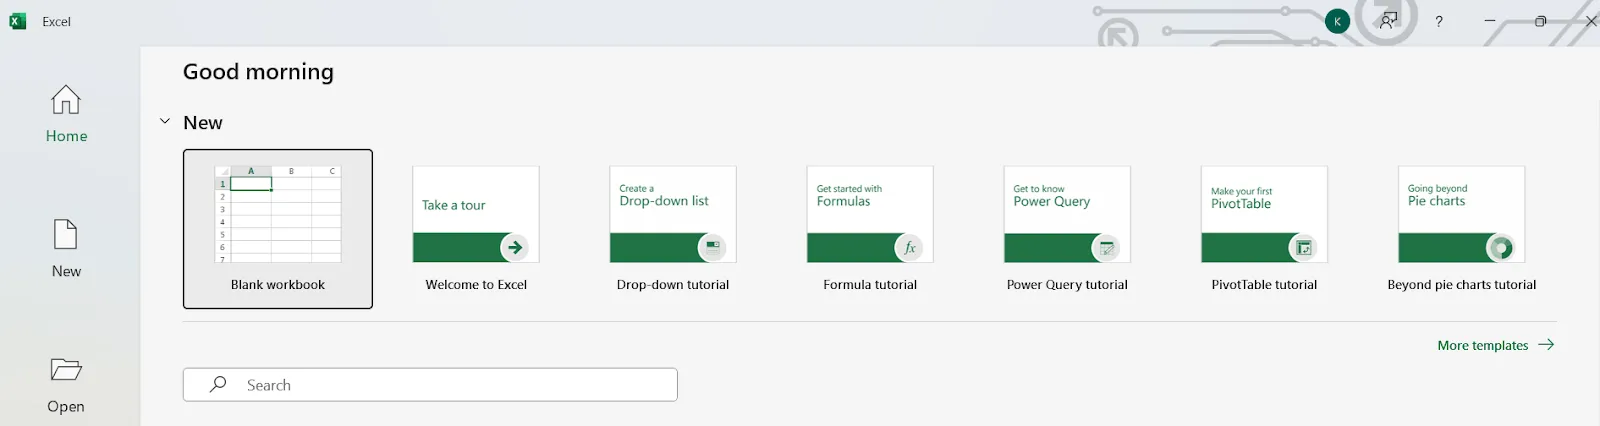Open the Formula tutorial template
Screen dimensions: 1600x426
click(x=870, y=229)
